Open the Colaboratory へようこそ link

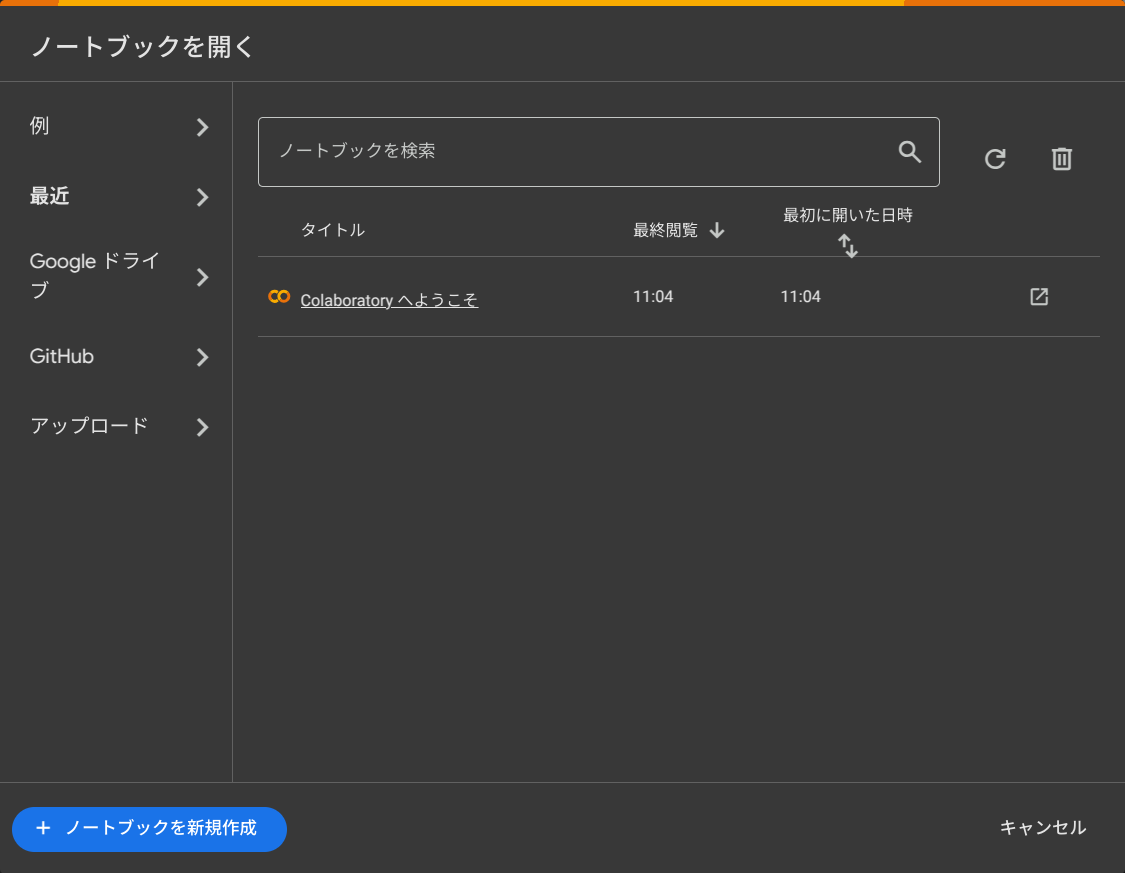pyautogui.click(x=389, y=300)
